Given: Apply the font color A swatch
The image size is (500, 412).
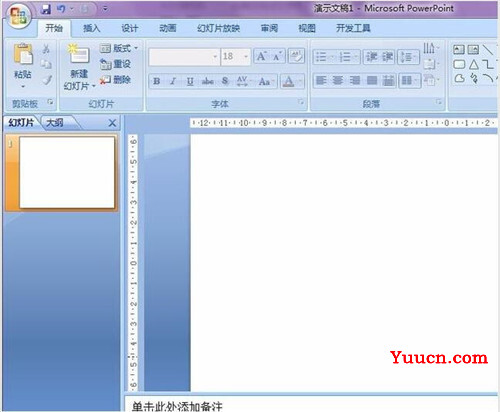Looking at the screenshot, I should pyautogui.click(x=289, y=81).
